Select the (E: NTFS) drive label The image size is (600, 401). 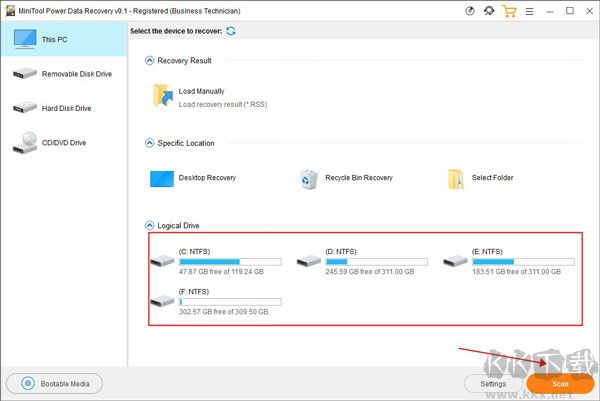(x=487, y=252)
